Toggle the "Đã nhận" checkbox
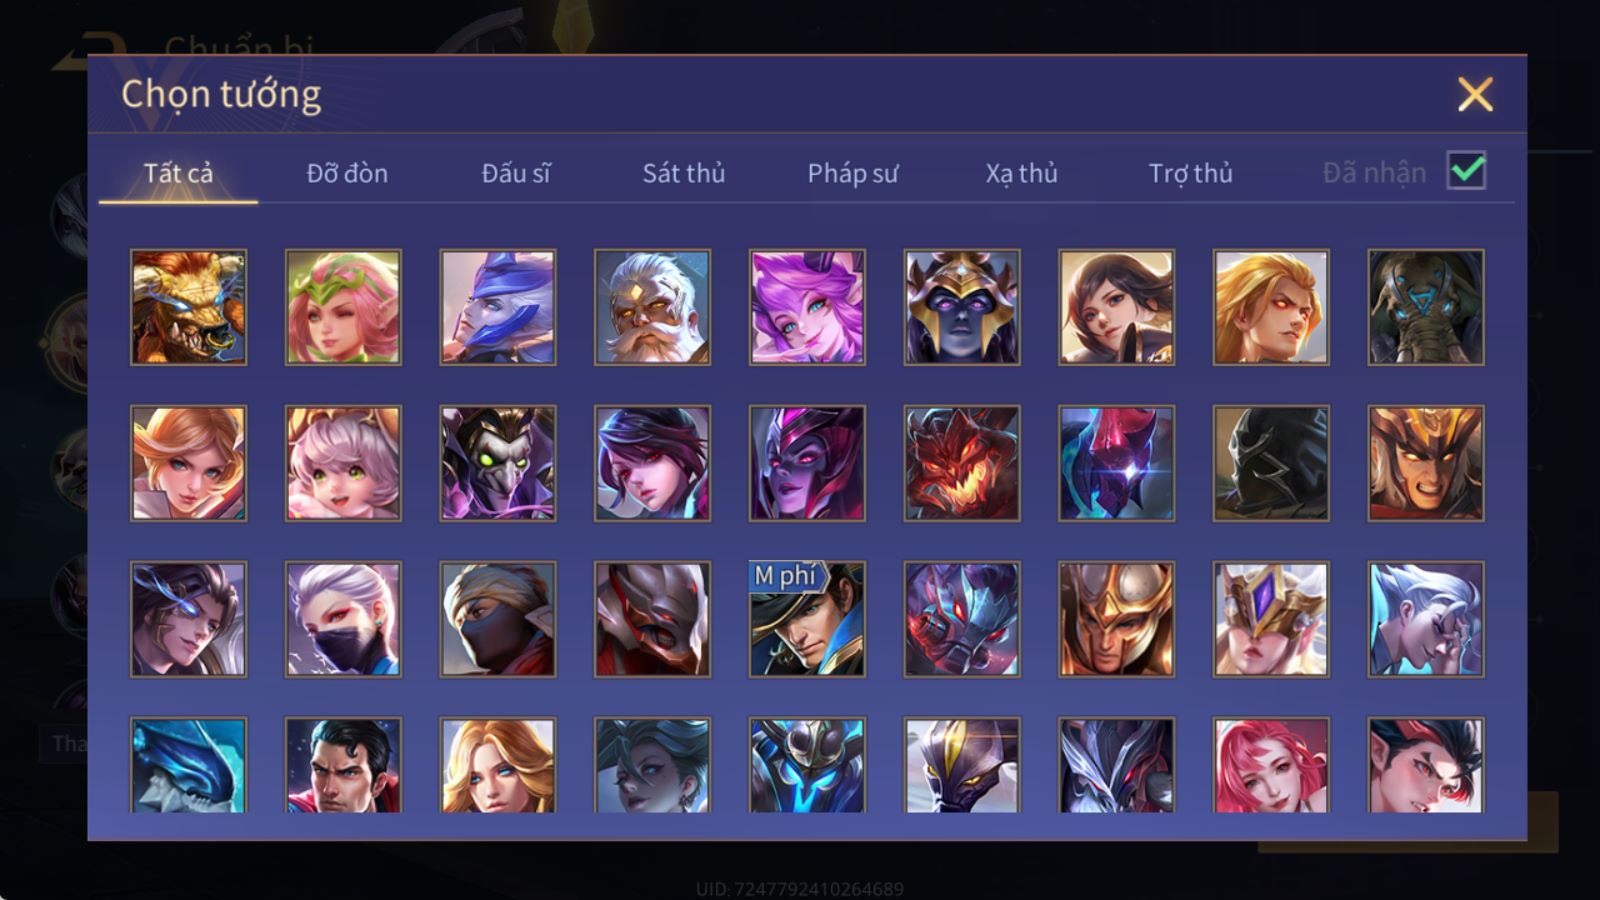 (1466, 171)
